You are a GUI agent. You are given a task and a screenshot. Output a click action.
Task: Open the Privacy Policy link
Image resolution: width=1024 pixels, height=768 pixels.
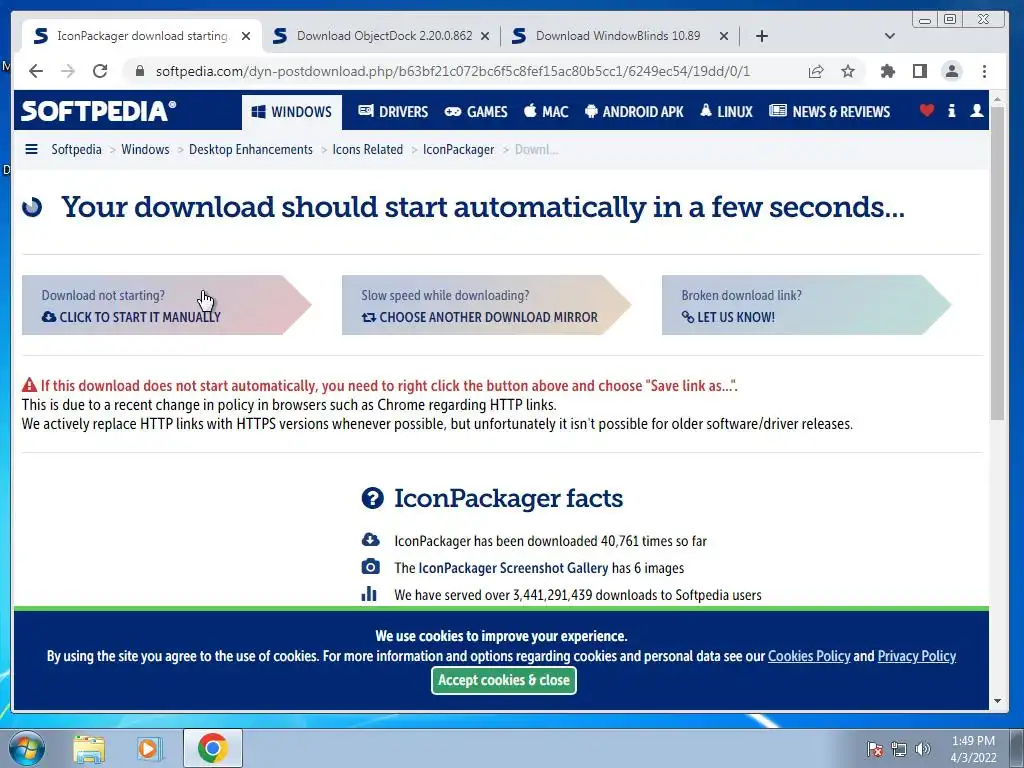[916, 656]
